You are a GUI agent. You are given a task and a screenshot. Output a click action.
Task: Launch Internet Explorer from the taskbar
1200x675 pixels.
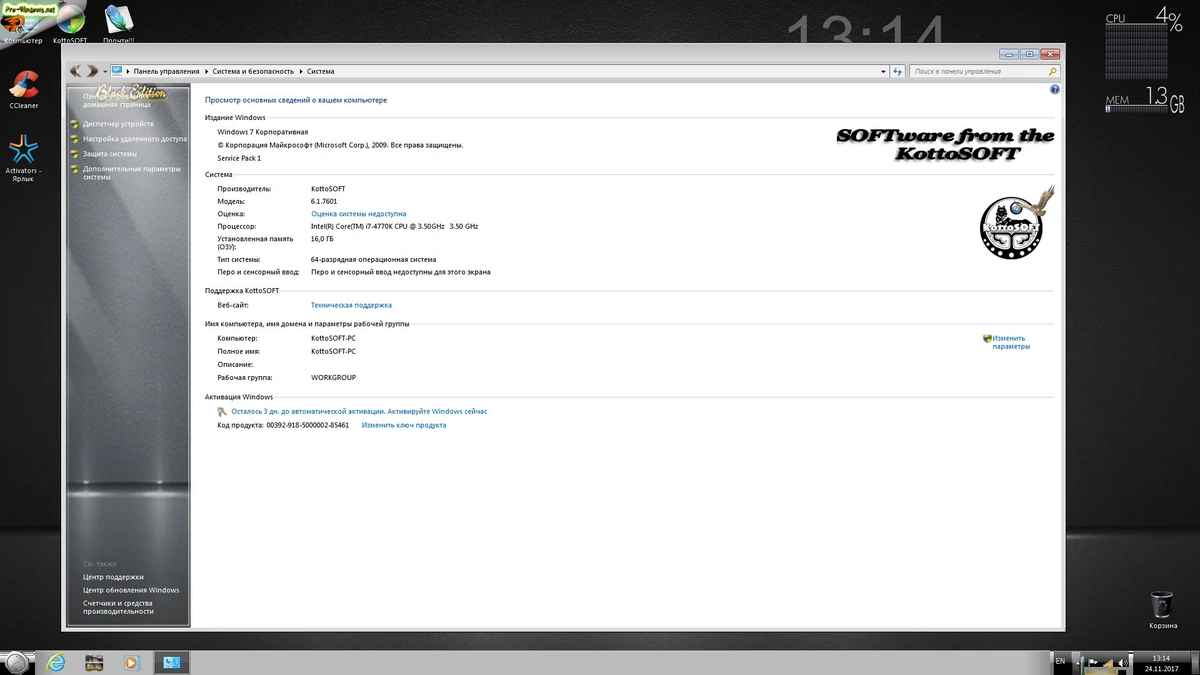[57, 662]
